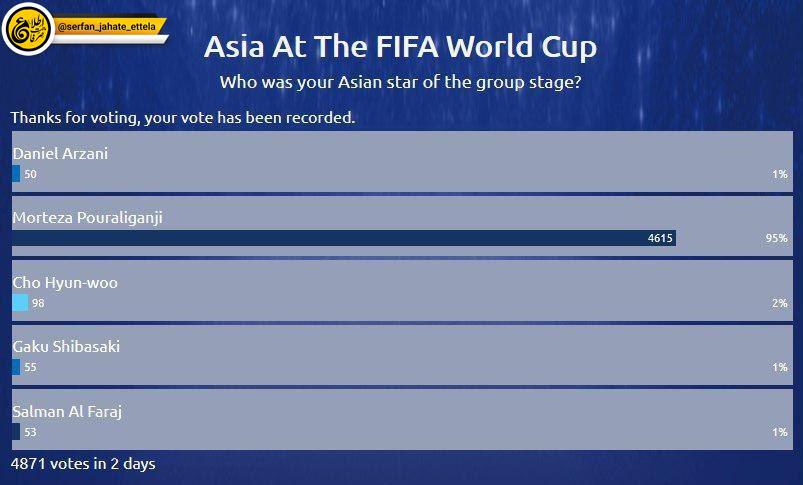Select the Gaku Shibasaki poll option
803x485 pixels.
point(402,355)
